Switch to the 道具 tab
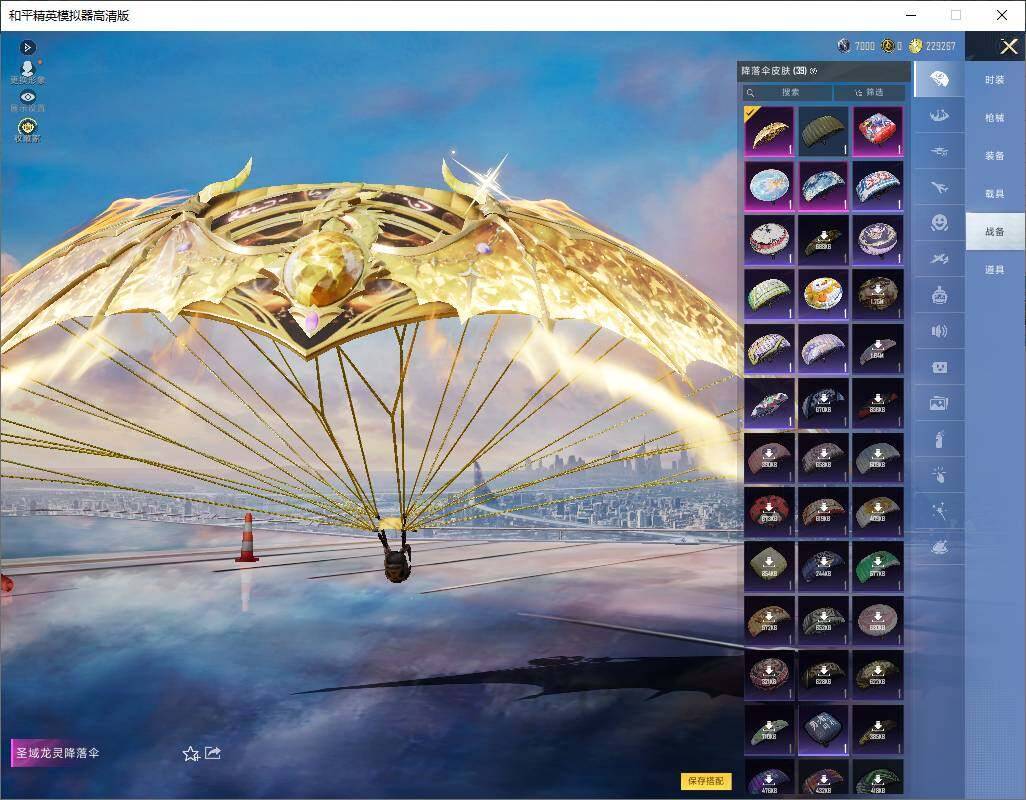 (x=995, y=270)
